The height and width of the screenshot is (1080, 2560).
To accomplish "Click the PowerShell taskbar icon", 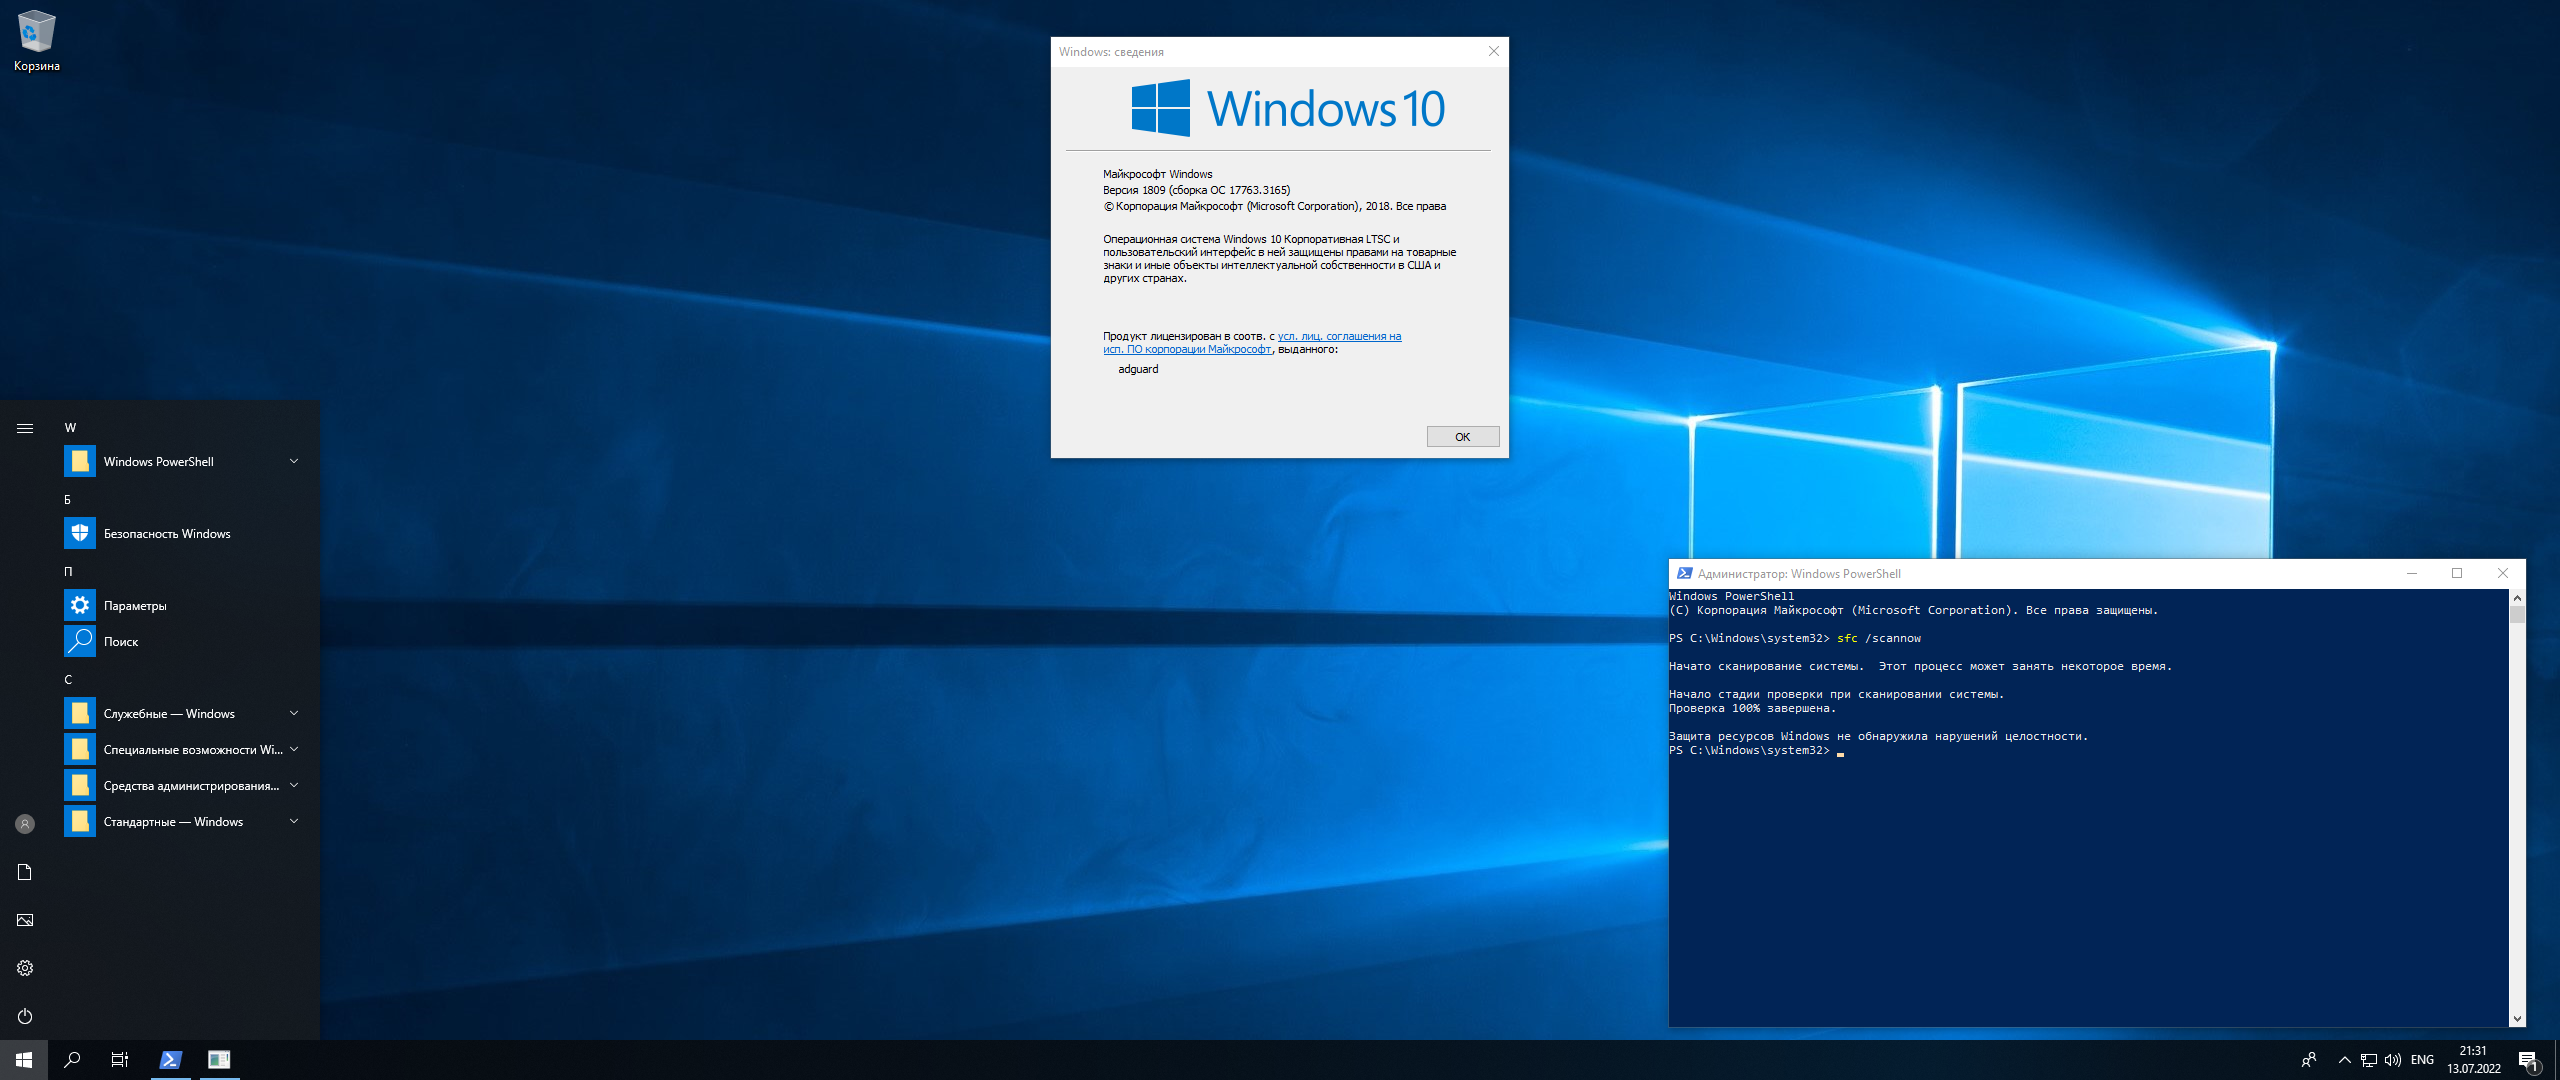I will pos(171,1060).
